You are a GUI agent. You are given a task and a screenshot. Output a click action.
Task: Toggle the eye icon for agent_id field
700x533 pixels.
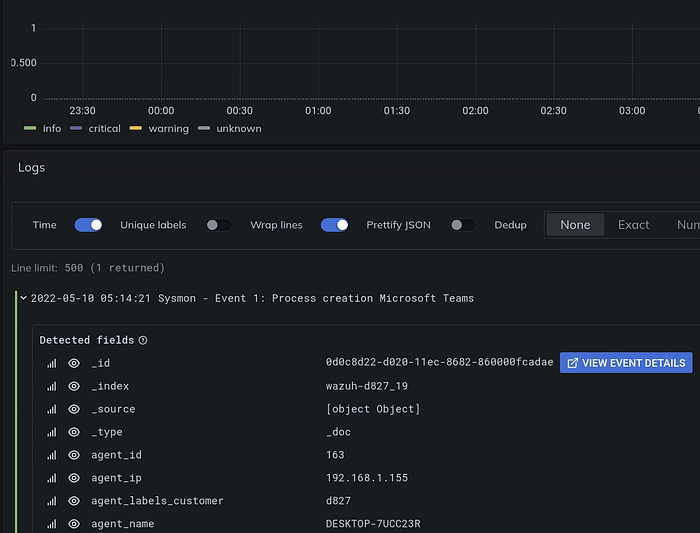click(x=74, y=455)
